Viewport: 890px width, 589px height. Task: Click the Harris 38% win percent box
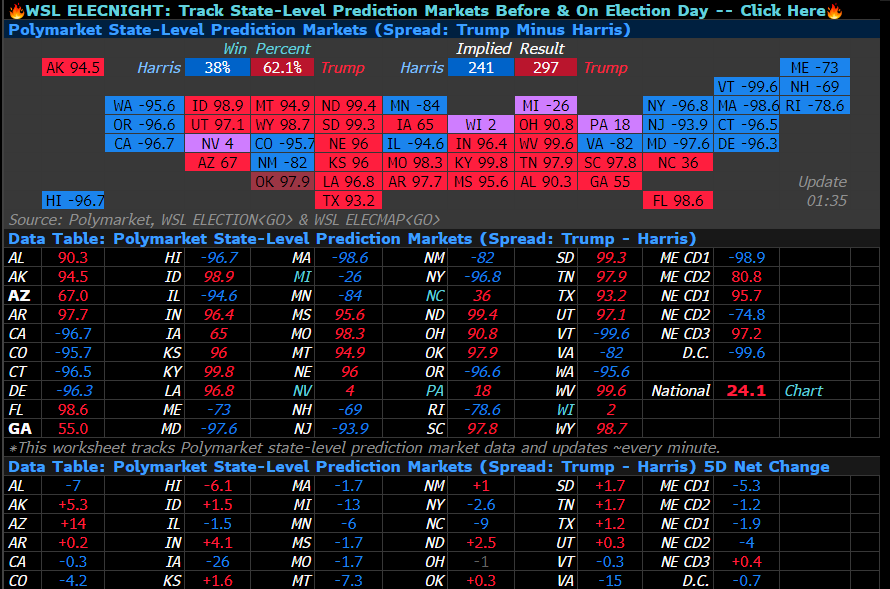click(x=217, y=68)
